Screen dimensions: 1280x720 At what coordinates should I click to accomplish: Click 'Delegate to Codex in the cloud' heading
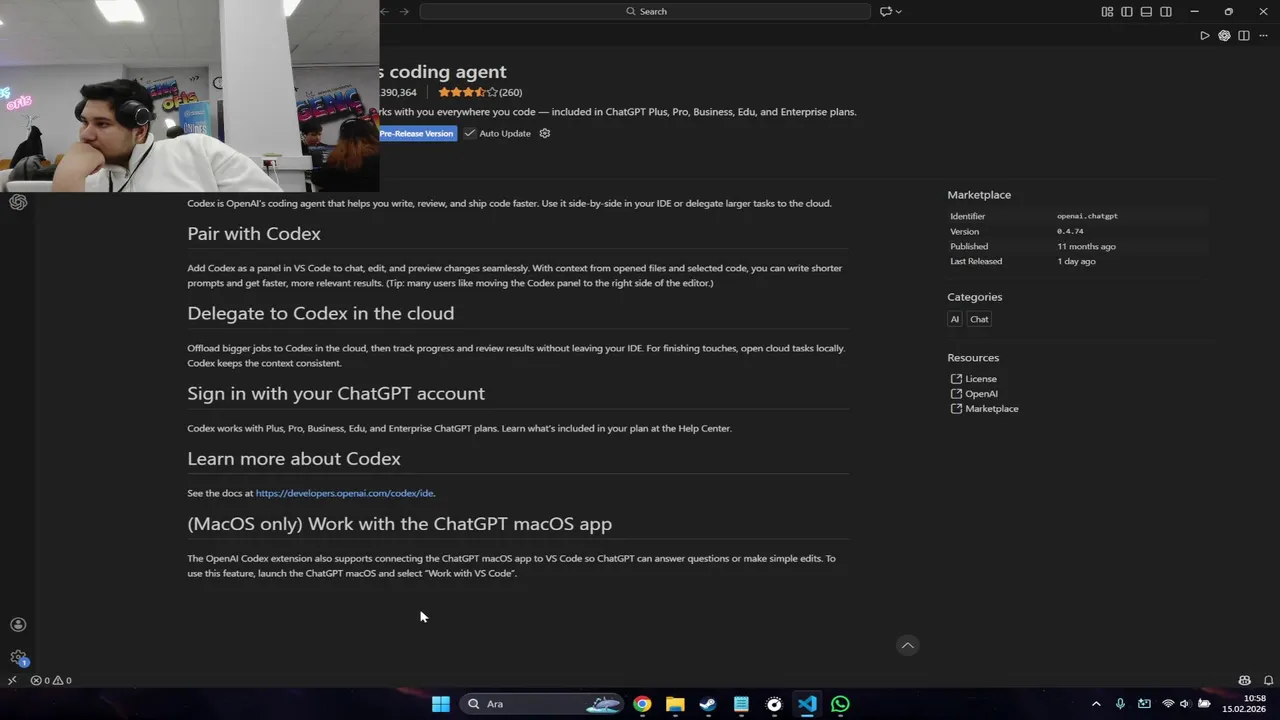(x=320, y=314)
